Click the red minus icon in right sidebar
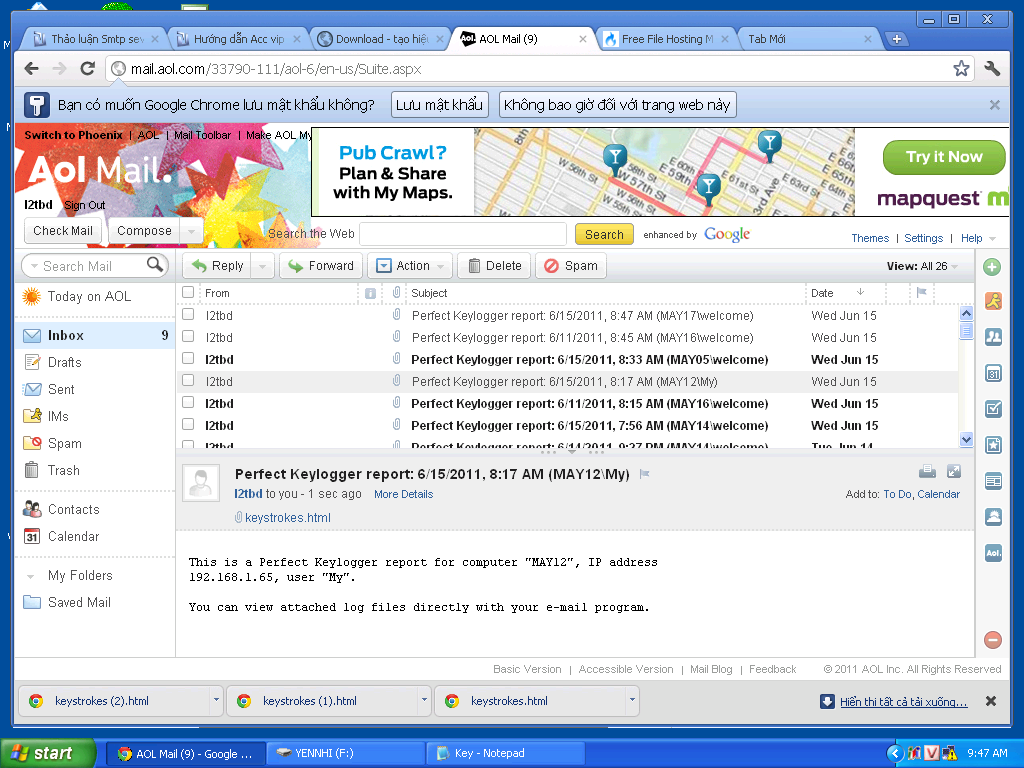The width and height of the screenshot is (1024, 768). pos(993,640)
